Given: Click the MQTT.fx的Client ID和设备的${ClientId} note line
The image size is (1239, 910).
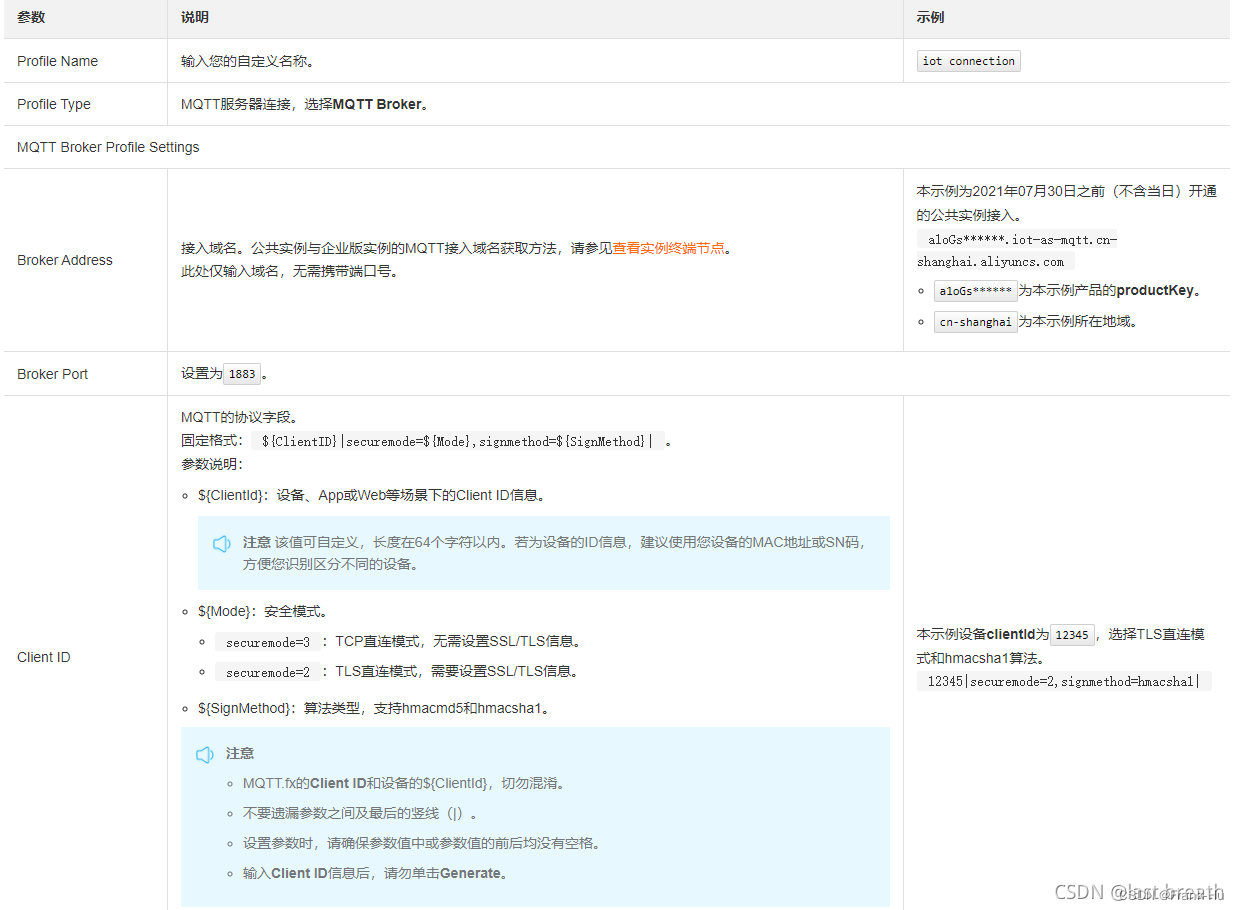Looking at the screenshot, I should tap(405, 783).
